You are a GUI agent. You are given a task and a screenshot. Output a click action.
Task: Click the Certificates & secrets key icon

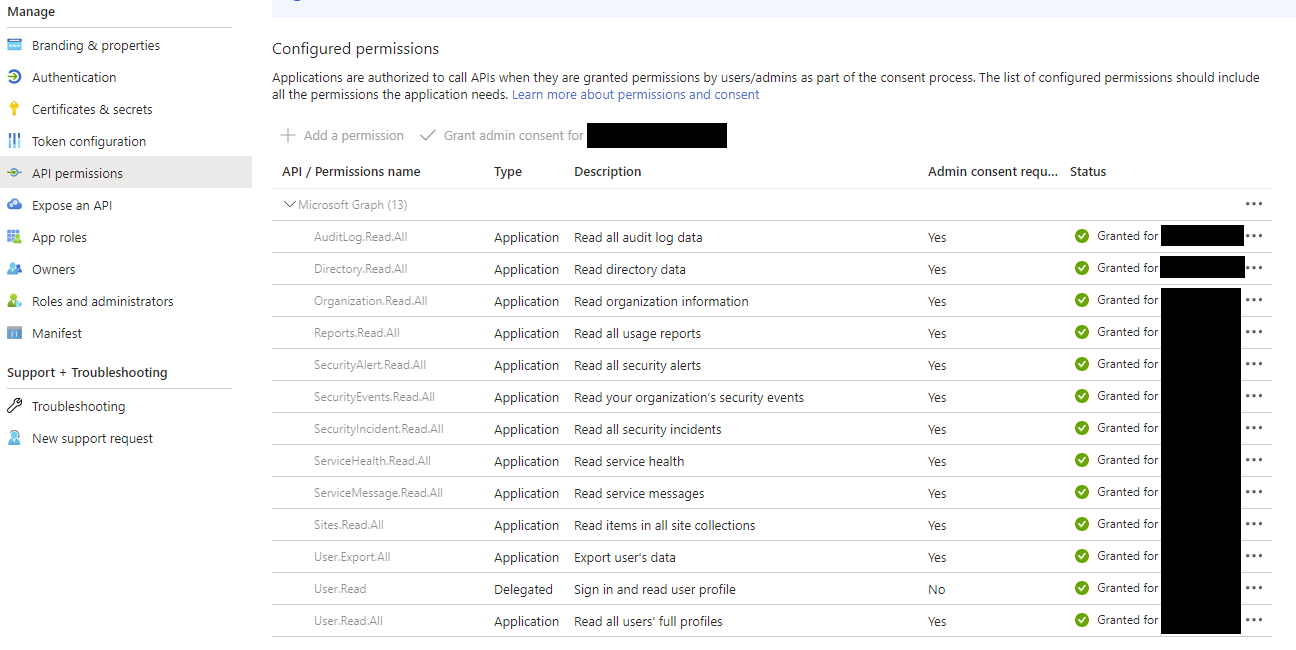[14, 109]
